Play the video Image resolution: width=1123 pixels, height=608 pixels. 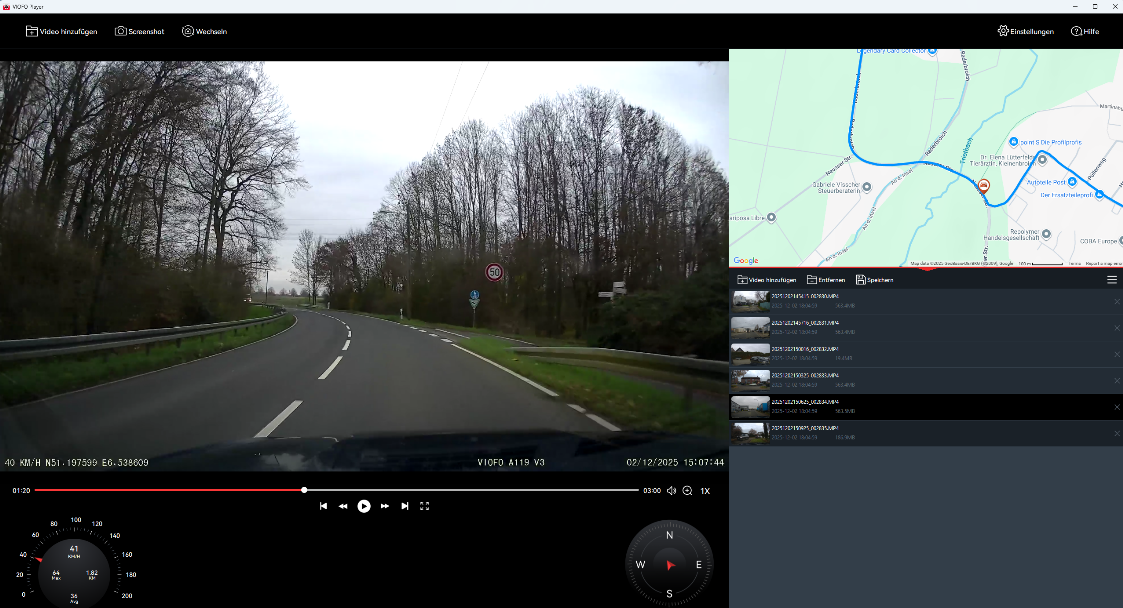(x=364, y=506)
